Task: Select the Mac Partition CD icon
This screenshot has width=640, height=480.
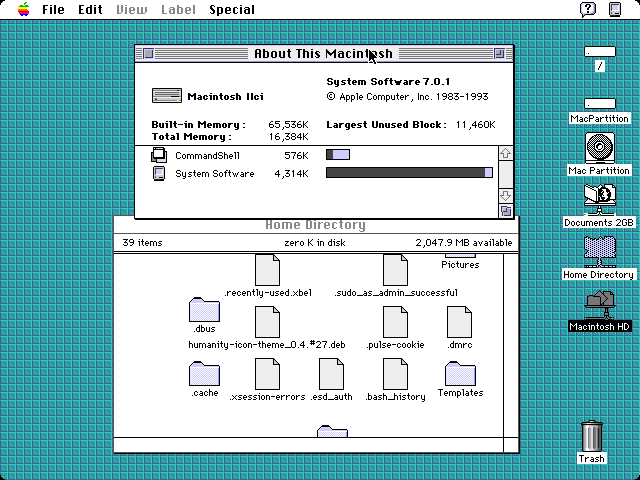Action: click(600, 148)
